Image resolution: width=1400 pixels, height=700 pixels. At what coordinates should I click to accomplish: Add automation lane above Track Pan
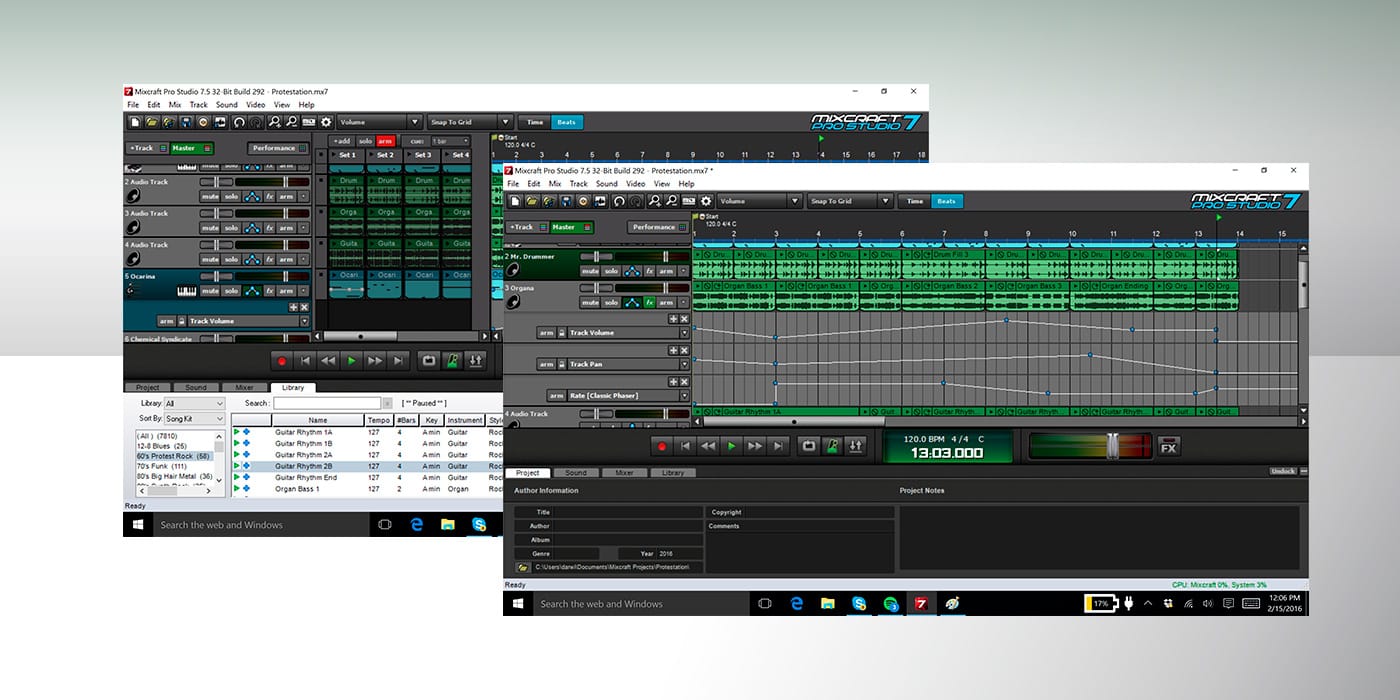click(x=673, y=350)
